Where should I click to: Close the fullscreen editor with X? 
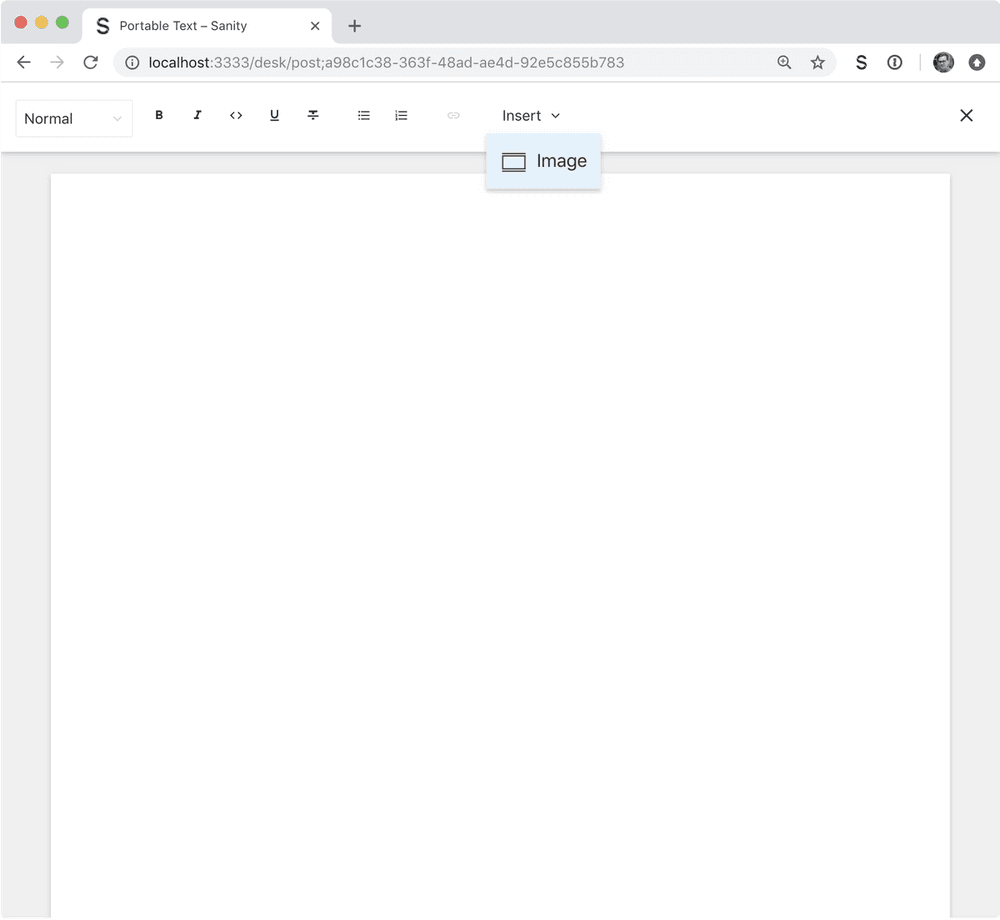click(x=966, y=115)
